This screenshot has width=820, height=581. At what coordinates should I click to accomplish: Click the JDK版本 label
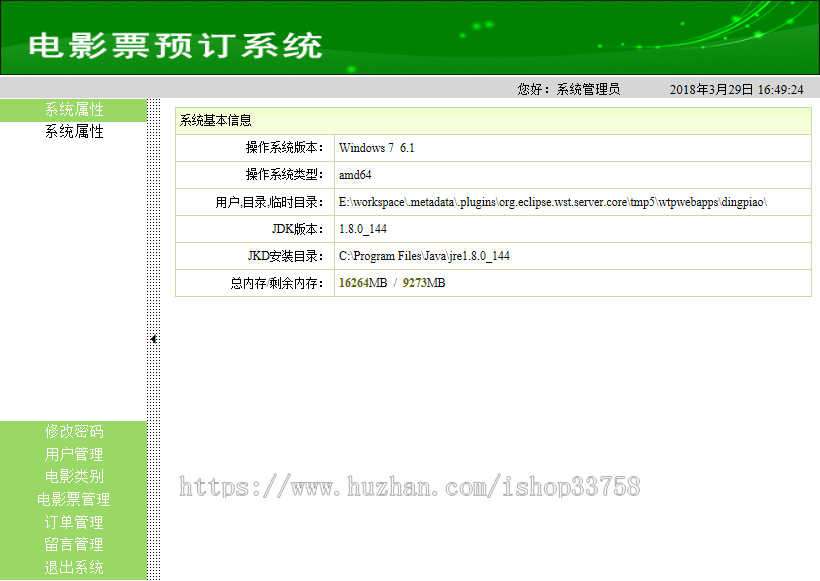point(298,229)
